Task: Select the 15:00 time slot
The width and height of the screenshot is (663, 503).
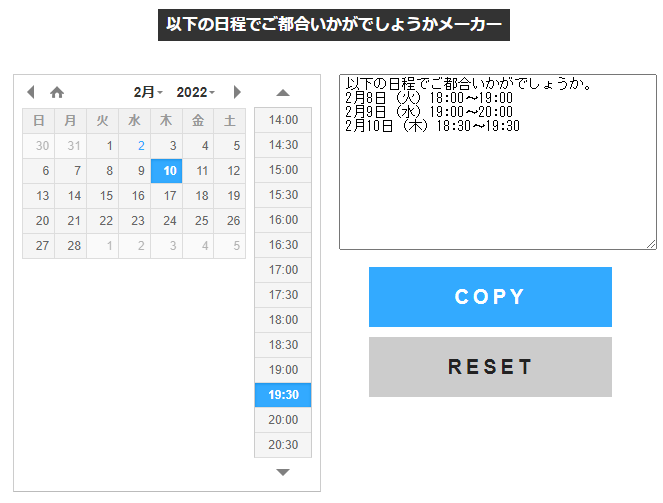Action: (283, 170)
